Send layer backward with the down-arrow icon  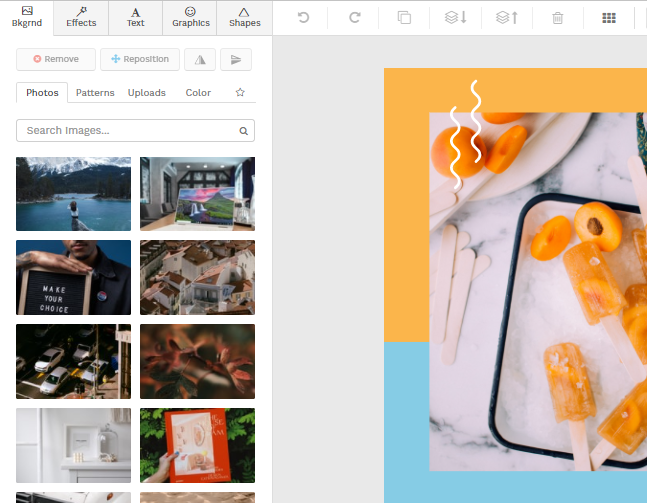click(x=455, y=17)
